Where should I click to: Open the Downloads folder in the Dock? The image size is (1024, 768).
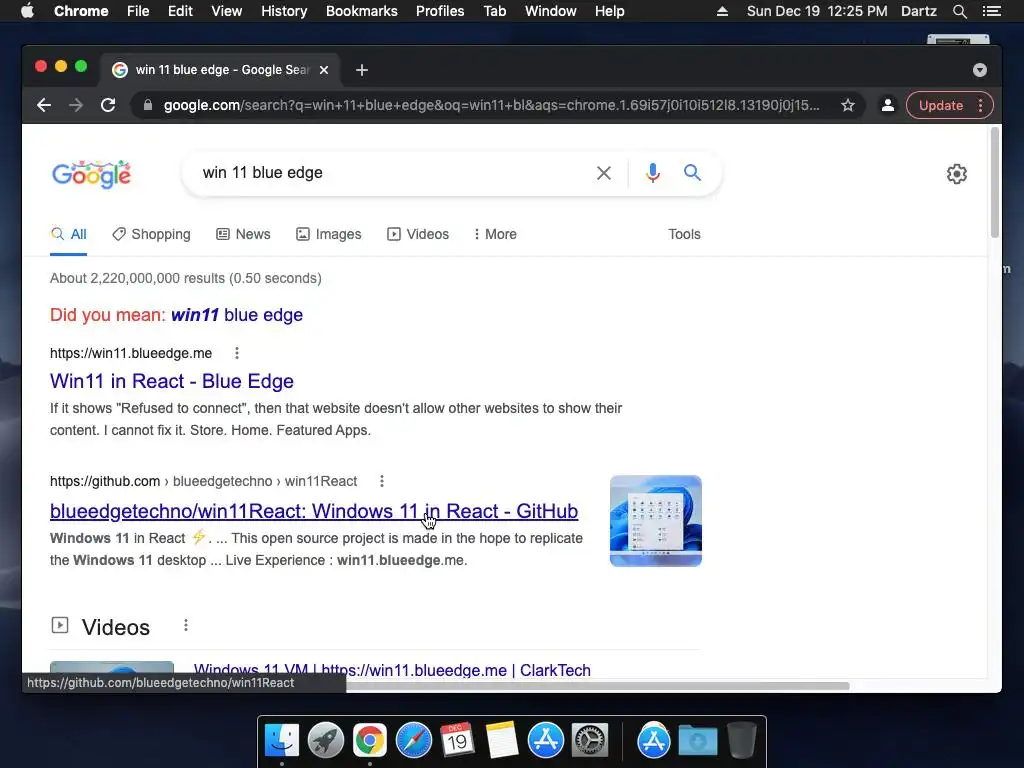click(697, 741)
